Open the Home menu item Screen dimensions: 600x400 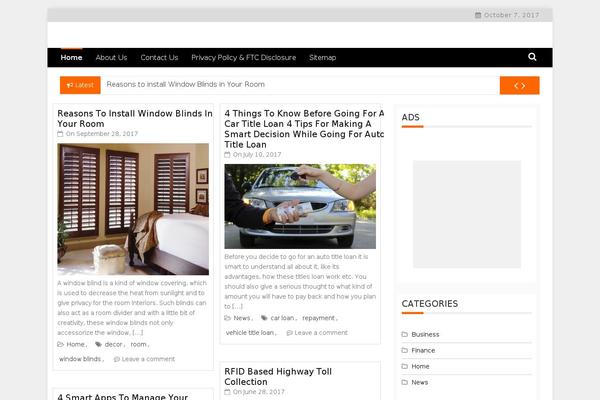tap(71, 57)
